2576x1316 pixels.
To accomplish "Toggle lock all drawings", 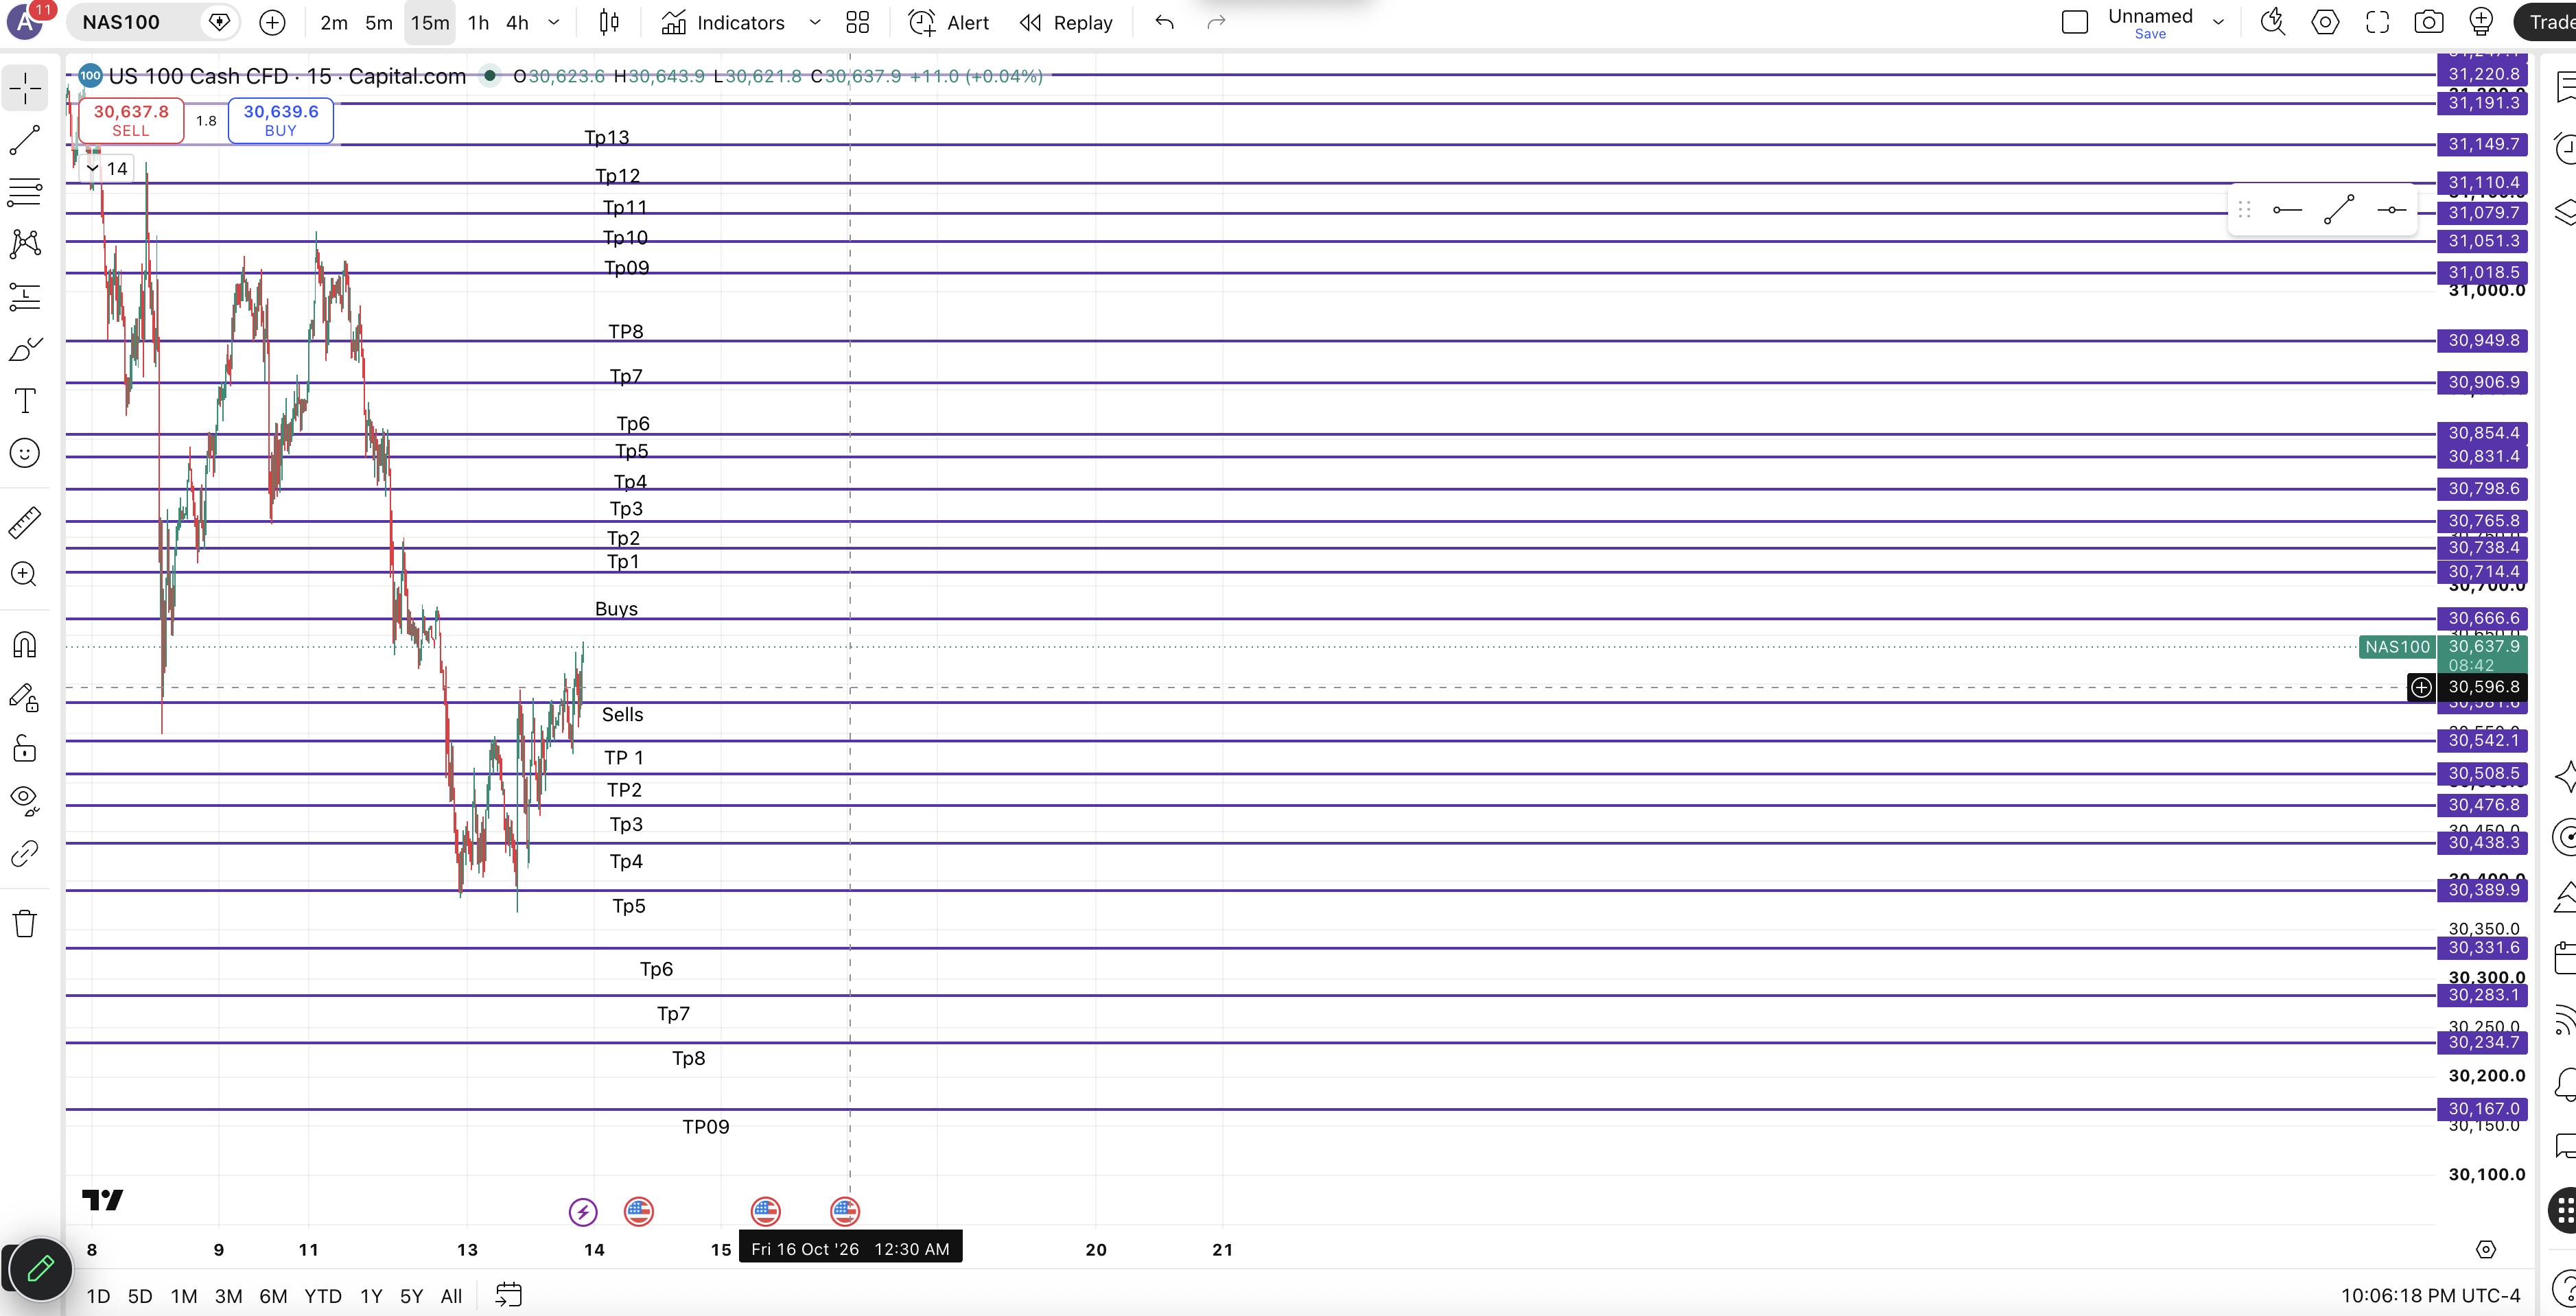I will (25, 749).
